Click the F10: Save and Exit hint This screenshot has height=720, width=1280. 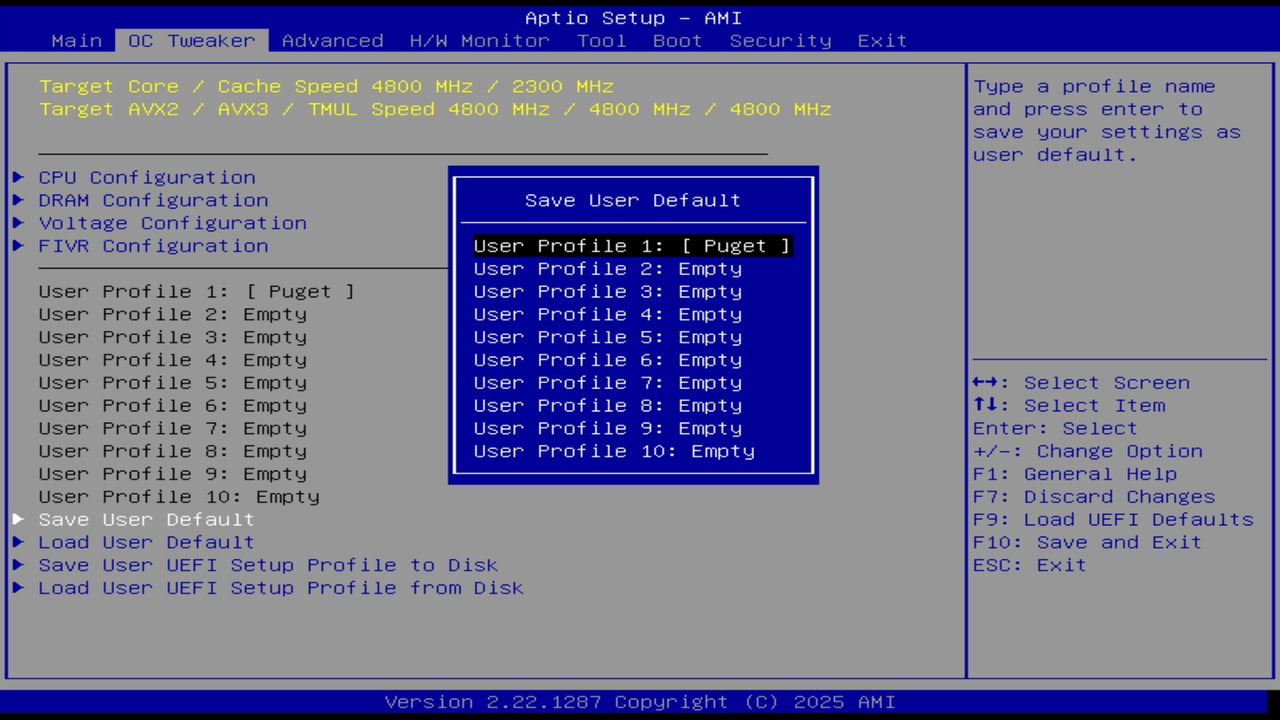1088,542
